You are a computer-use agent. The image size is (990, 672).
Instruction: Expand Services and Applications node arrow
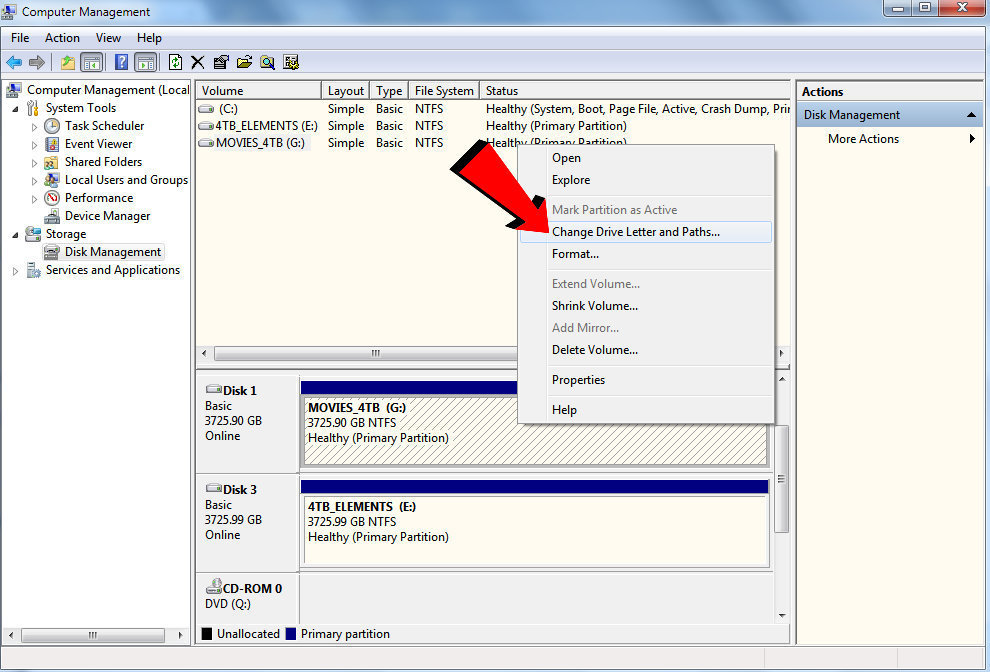[x=15, y=271]
